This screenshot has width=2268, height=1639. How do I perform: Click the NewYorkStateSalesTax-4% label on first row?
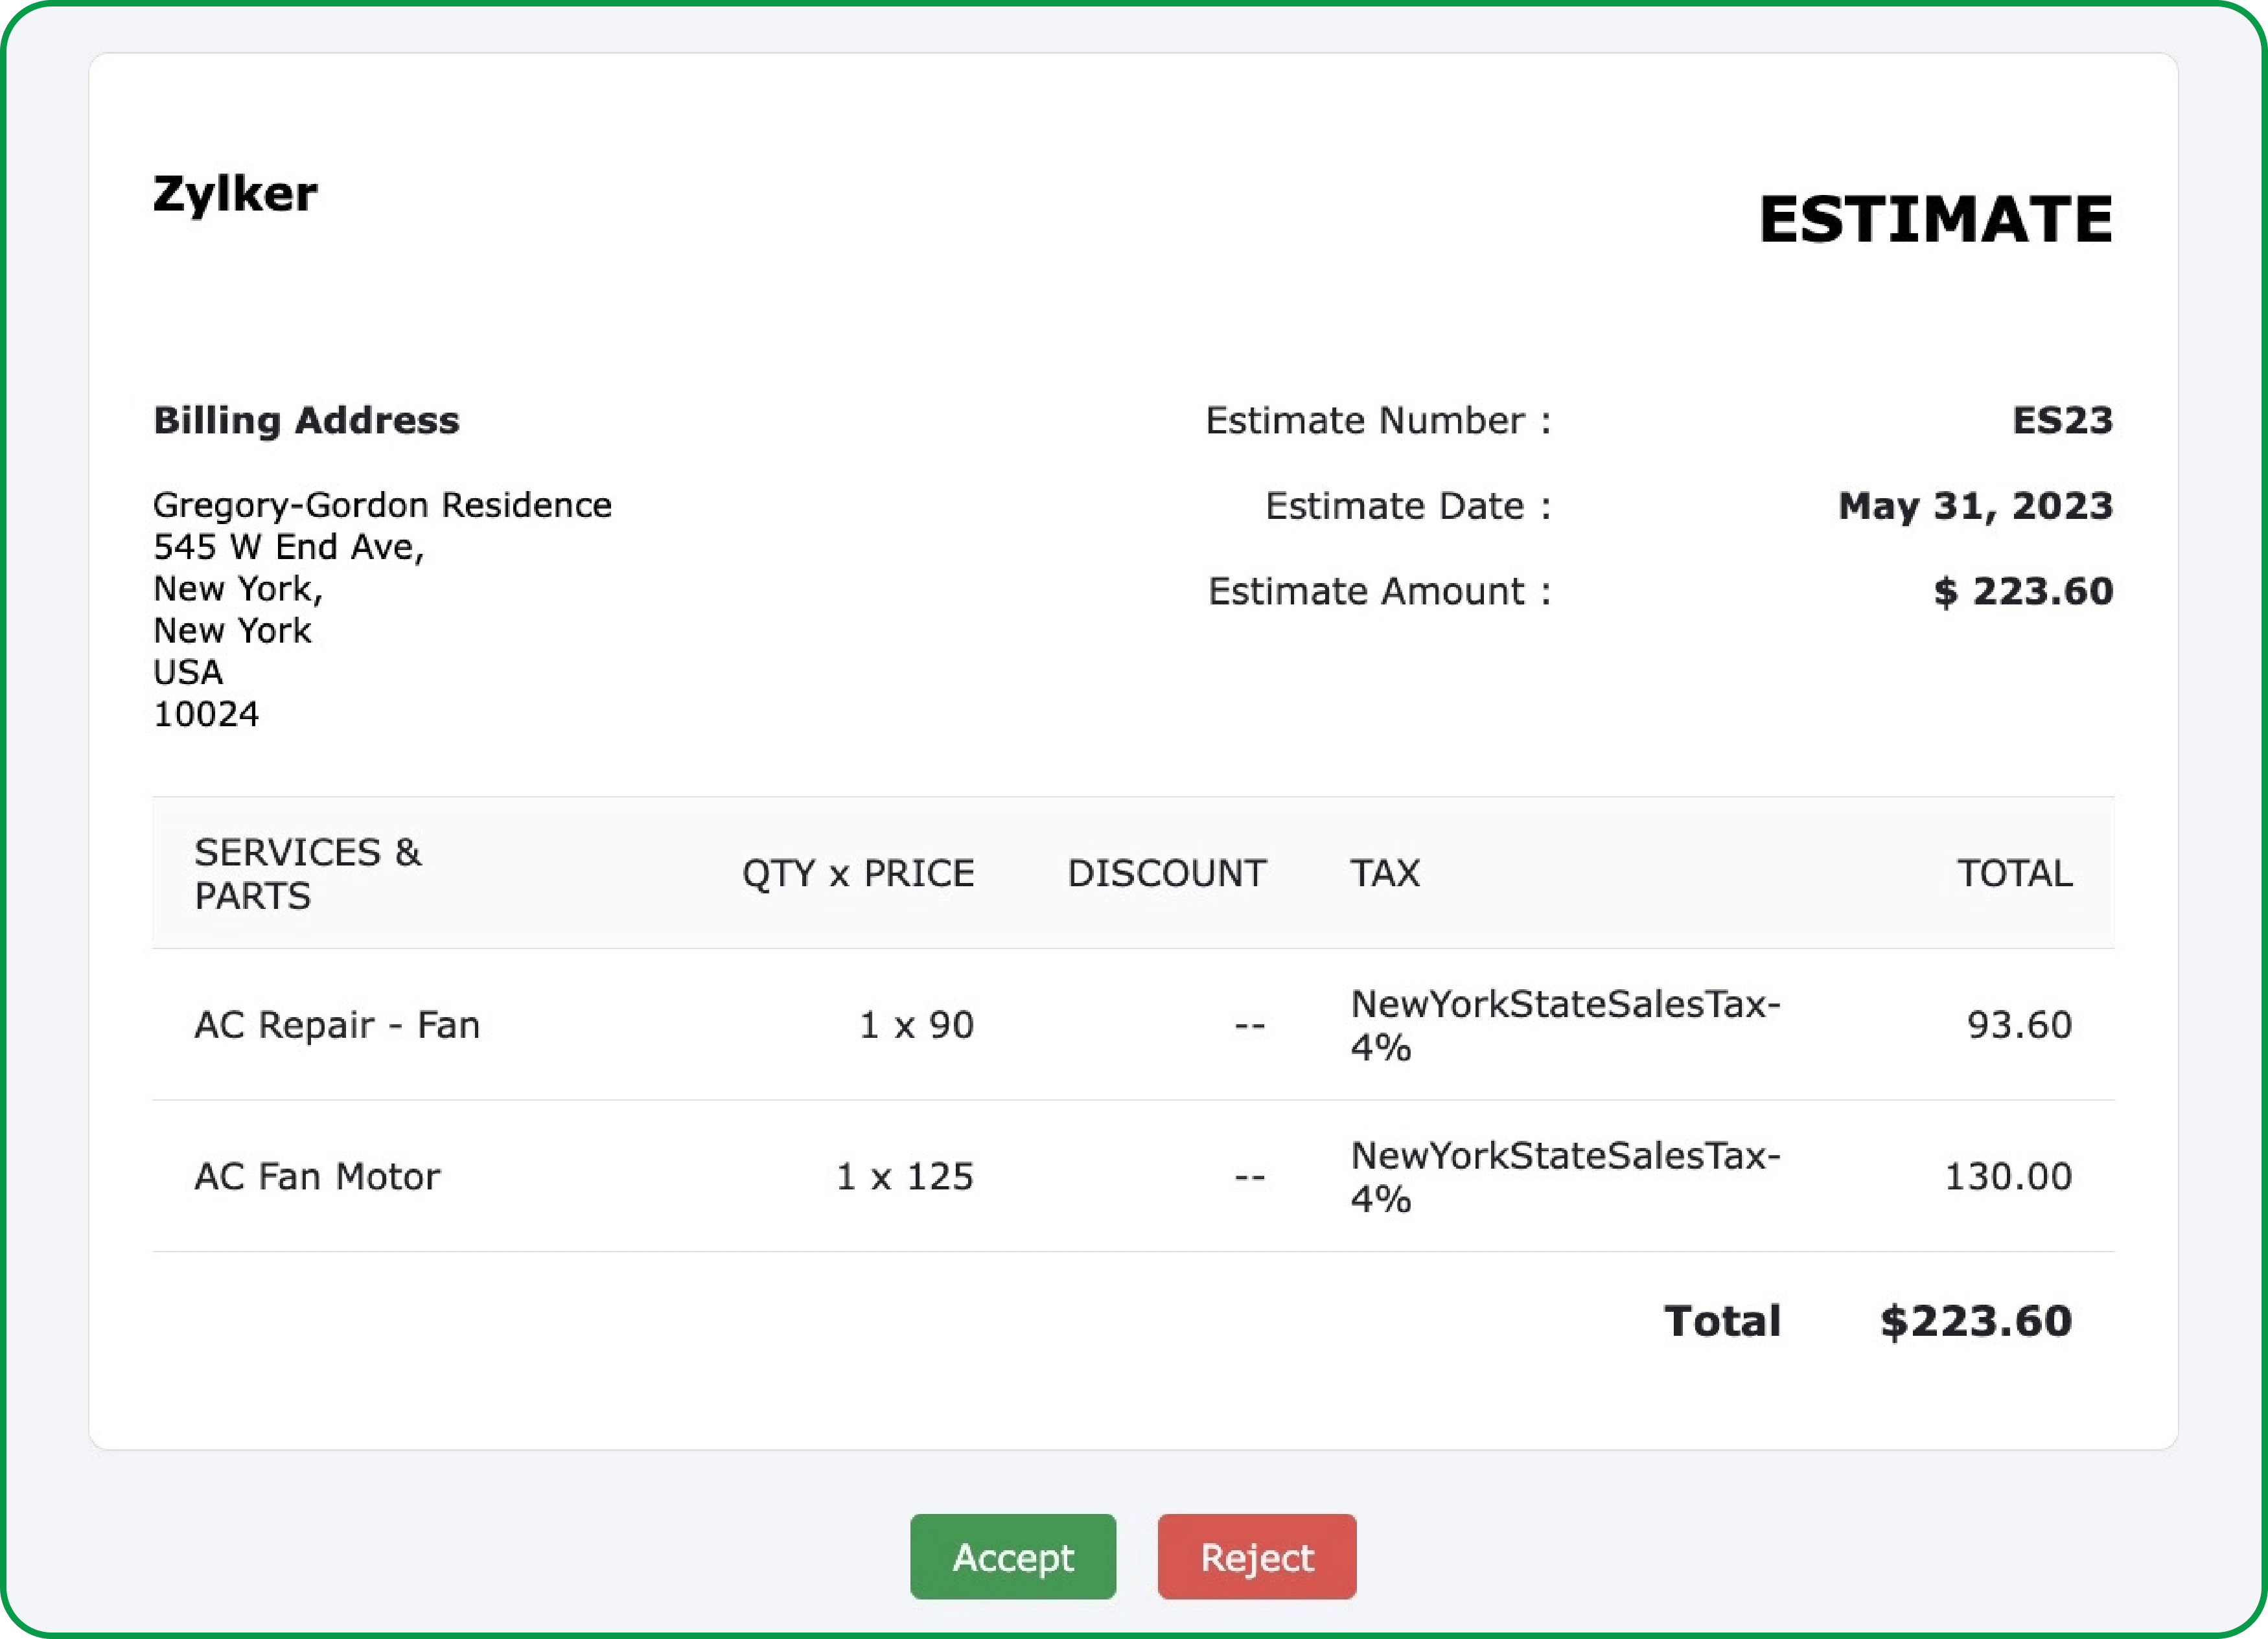1565,1024
